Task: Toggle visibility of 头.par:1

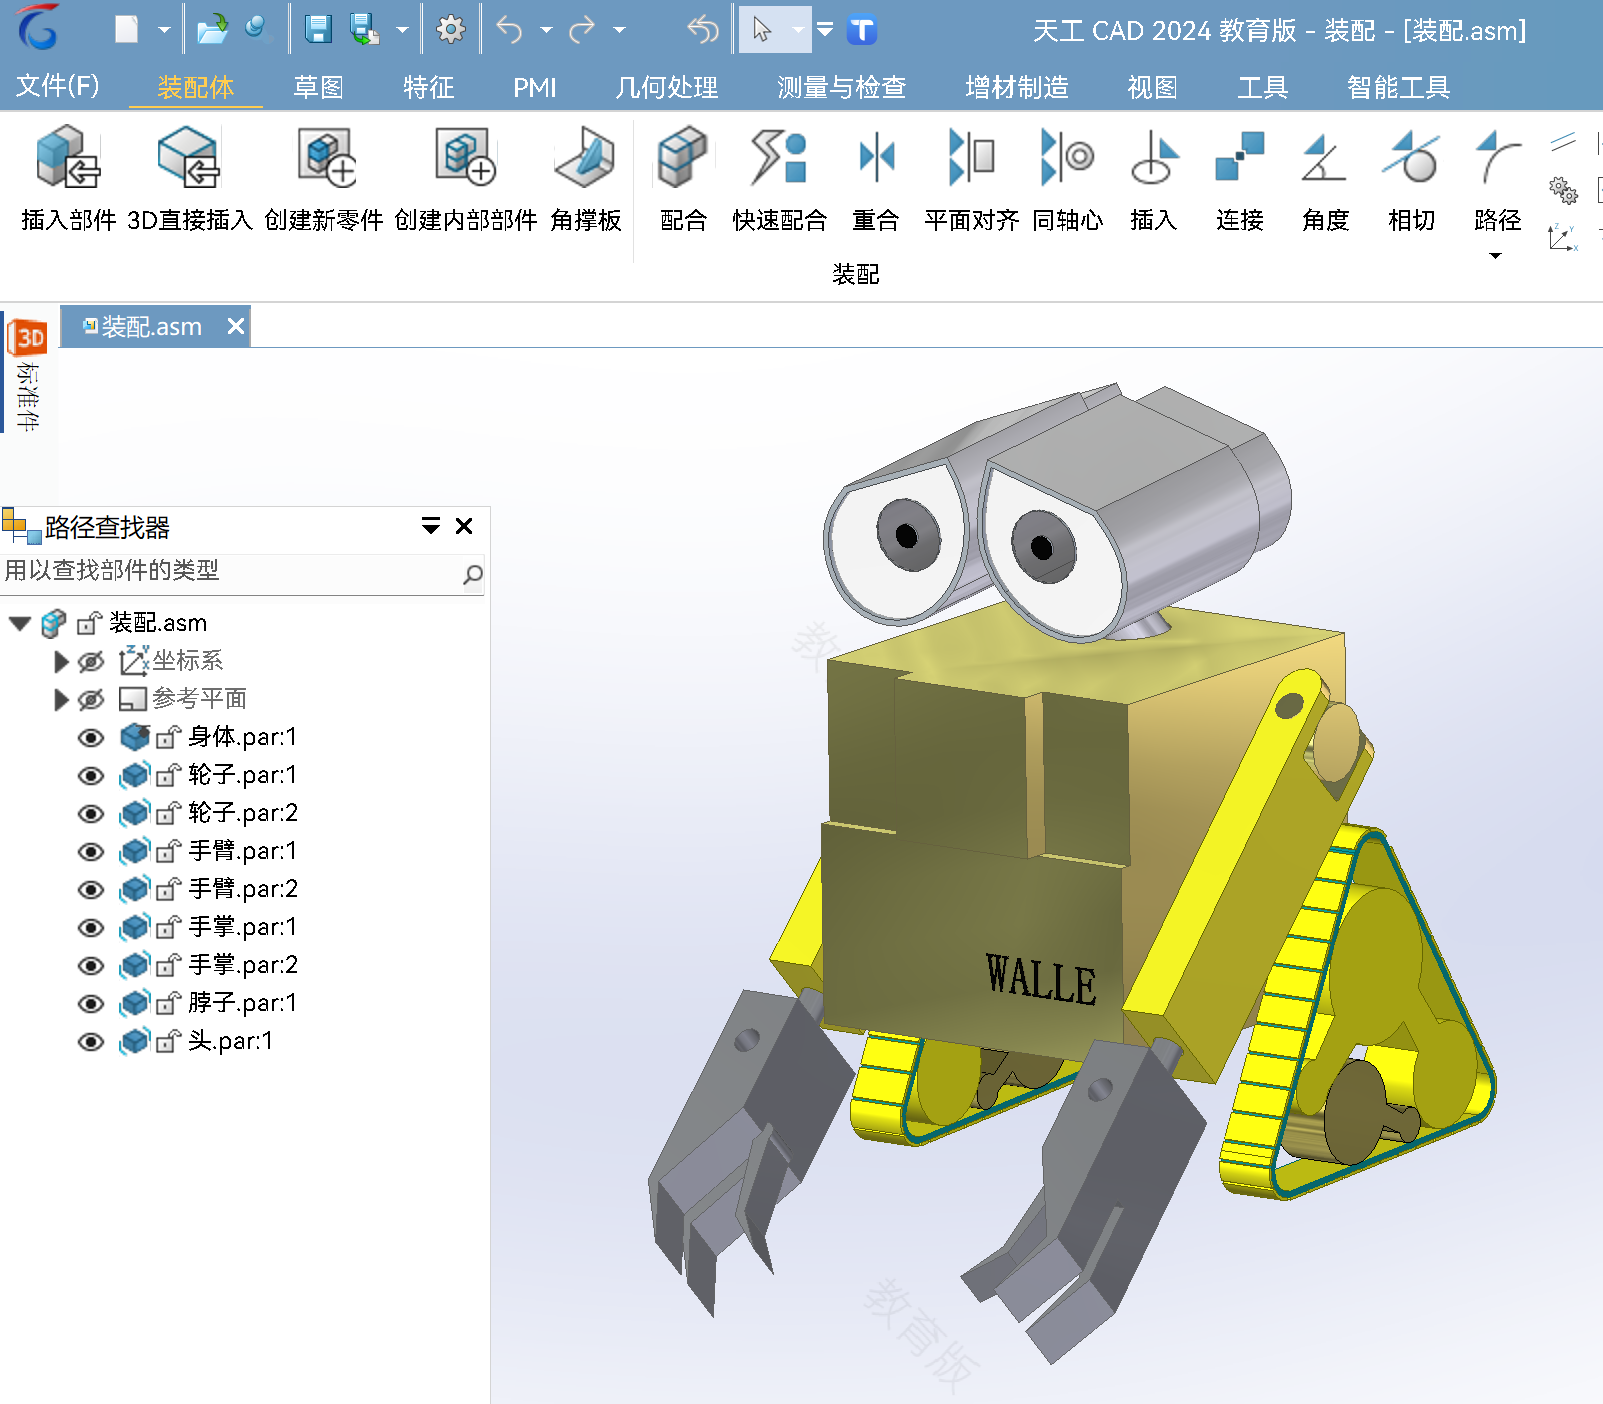Action: [91, 1042]
